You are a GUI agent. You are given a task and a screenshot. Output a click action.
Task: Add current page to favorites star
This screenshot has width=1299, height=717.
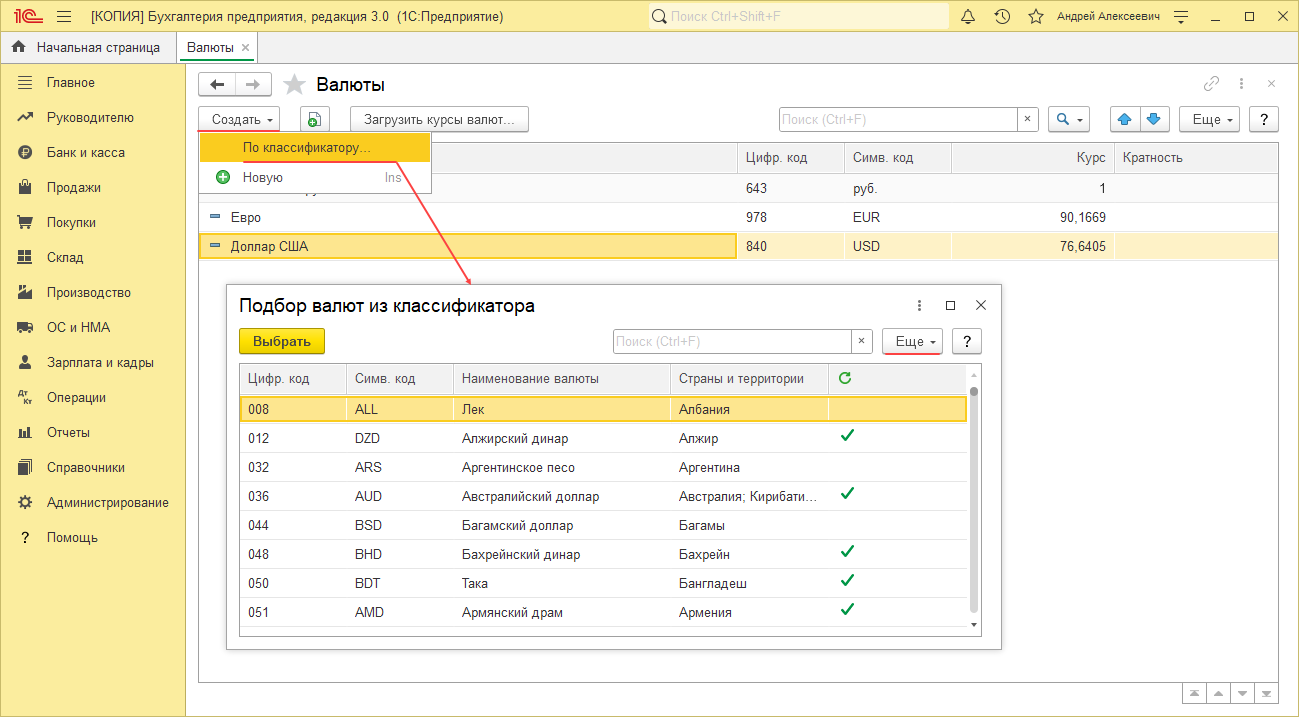[294, 85]
